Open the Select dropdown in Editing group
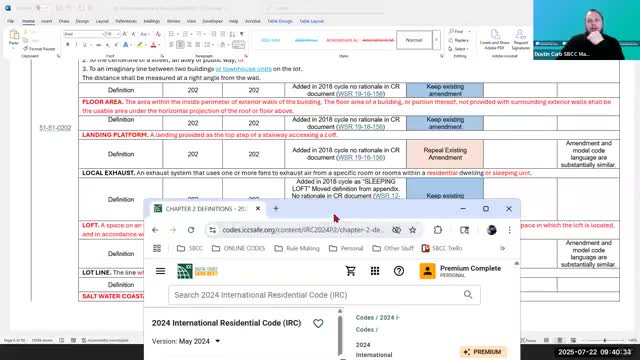The width and height of the screenshot is (640, 360). pos(459,49)
